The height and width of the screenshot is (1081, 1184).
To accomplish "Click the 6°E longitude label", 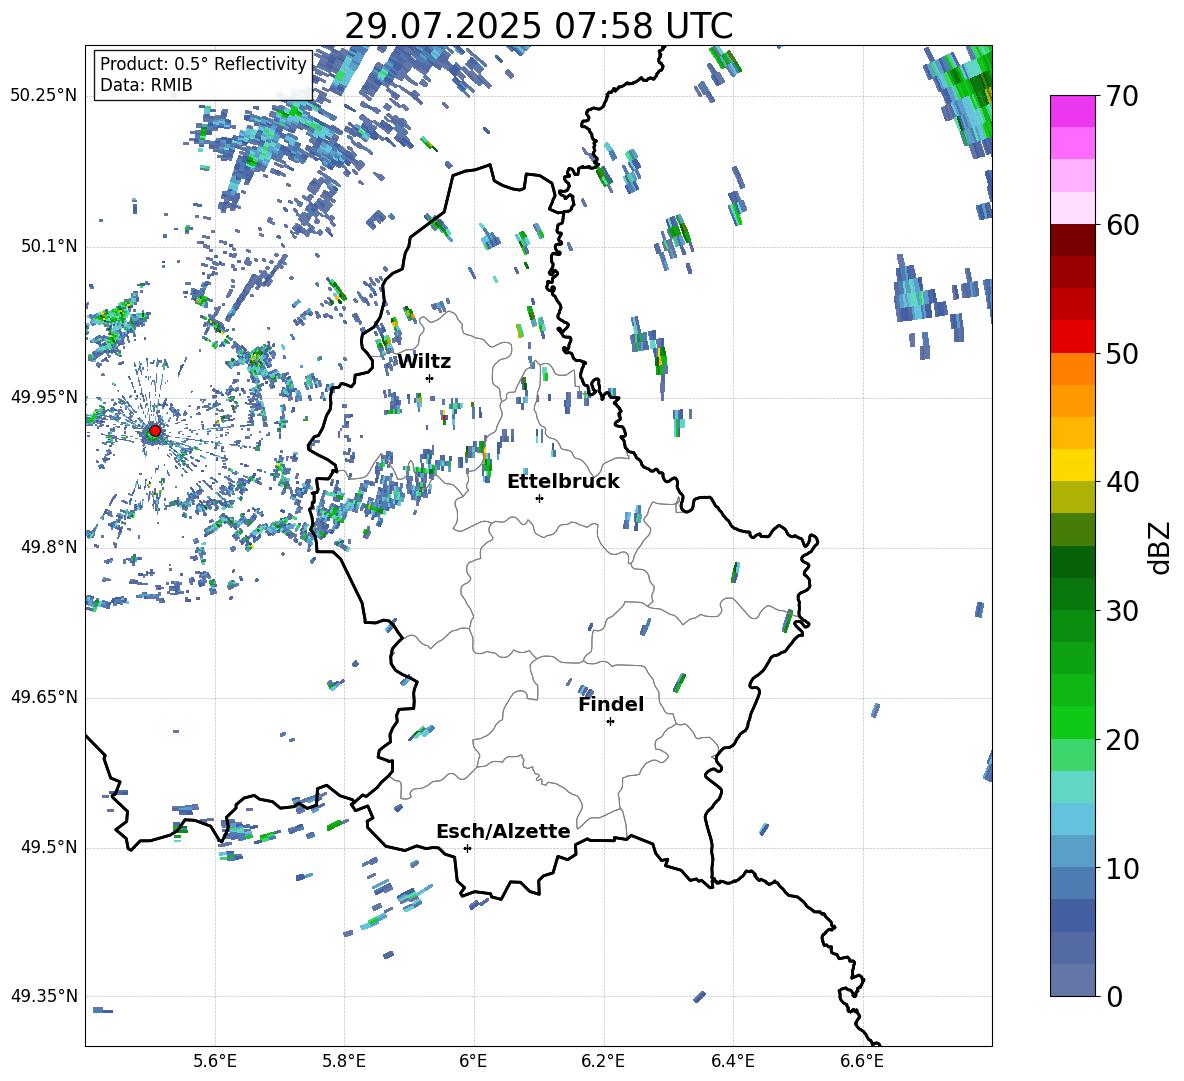I will click(x=473, y=1061).
